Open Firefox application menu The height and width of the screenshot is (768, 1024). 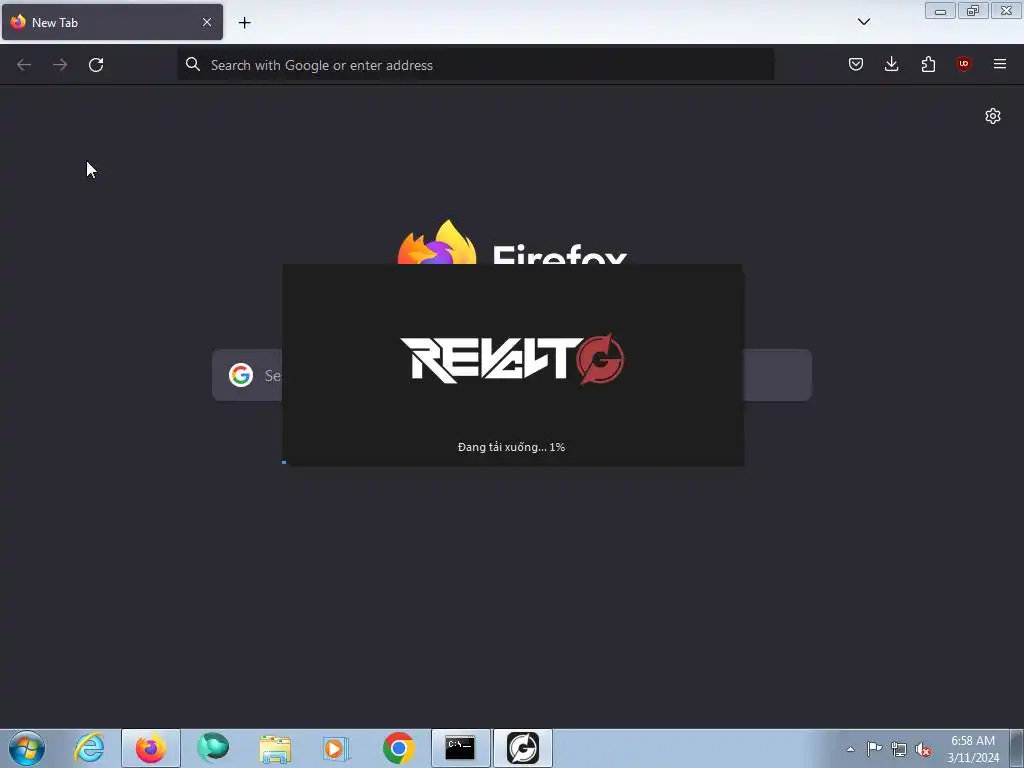tap(999, 64)
